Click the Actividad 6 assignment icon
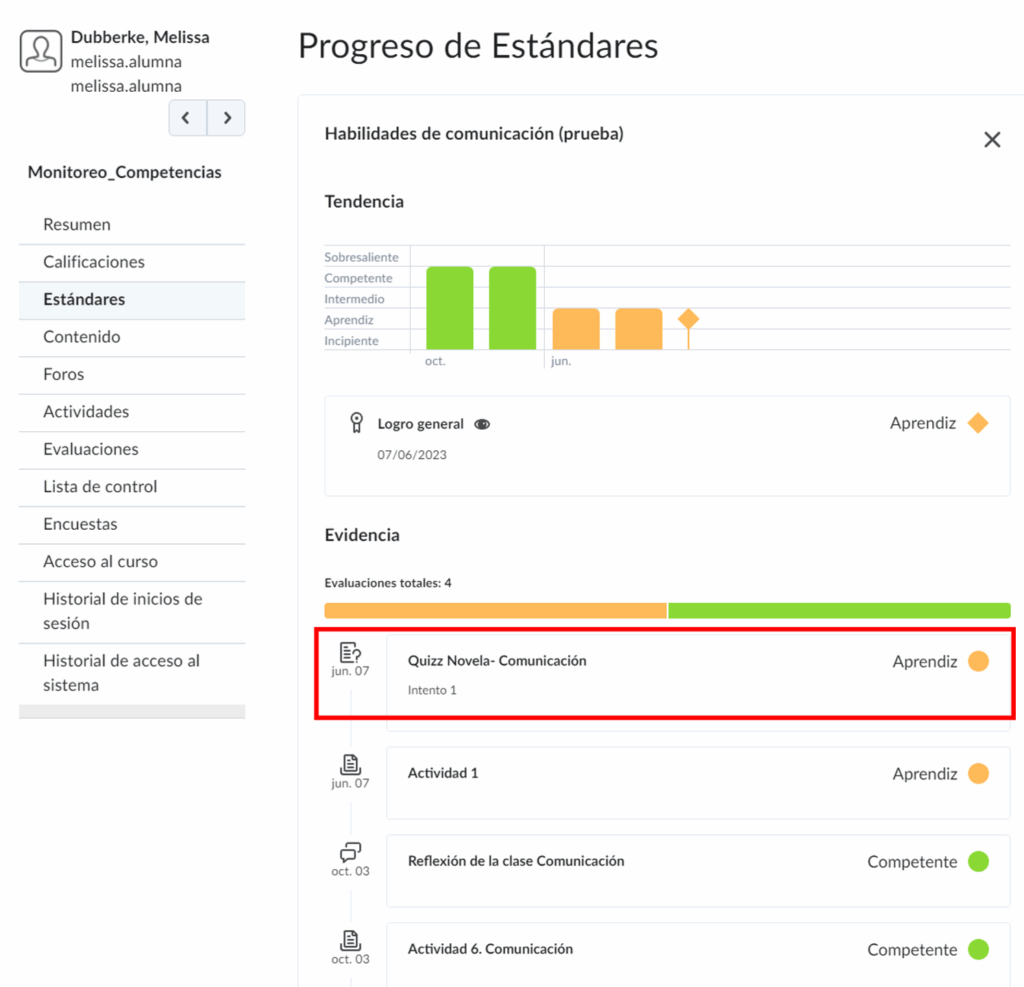This screenshot has height=987, width=1024. pyautogui.click(x=350, y=940)
